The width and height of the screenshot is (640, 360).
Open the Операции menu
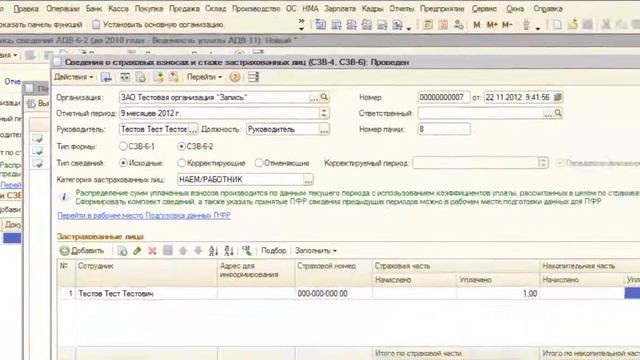[x=62, y=9]
